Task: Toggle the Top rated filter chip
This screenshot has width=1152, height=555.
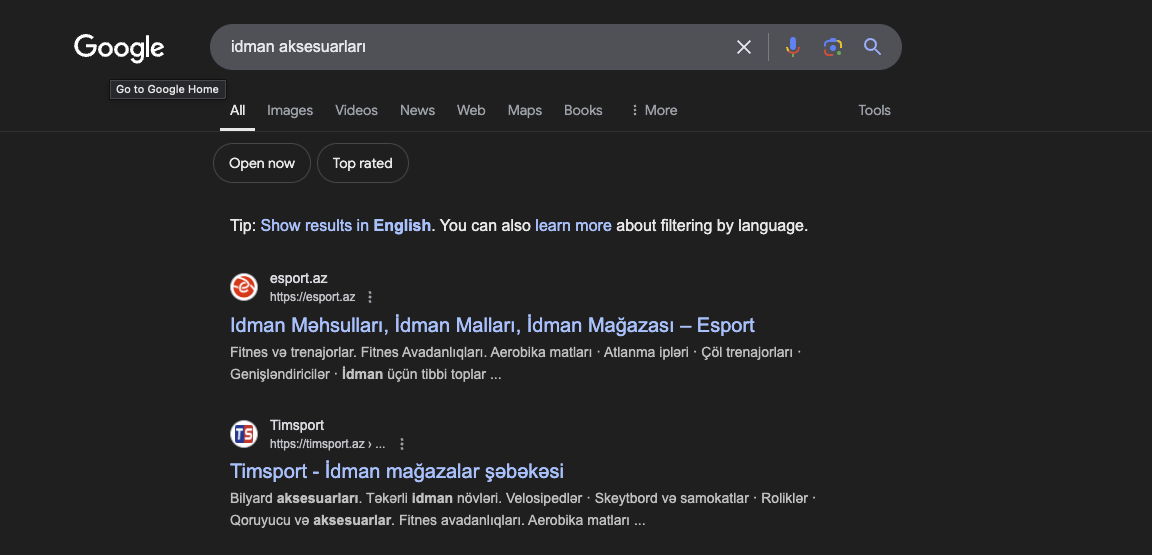Action: [x=362, y=163]
